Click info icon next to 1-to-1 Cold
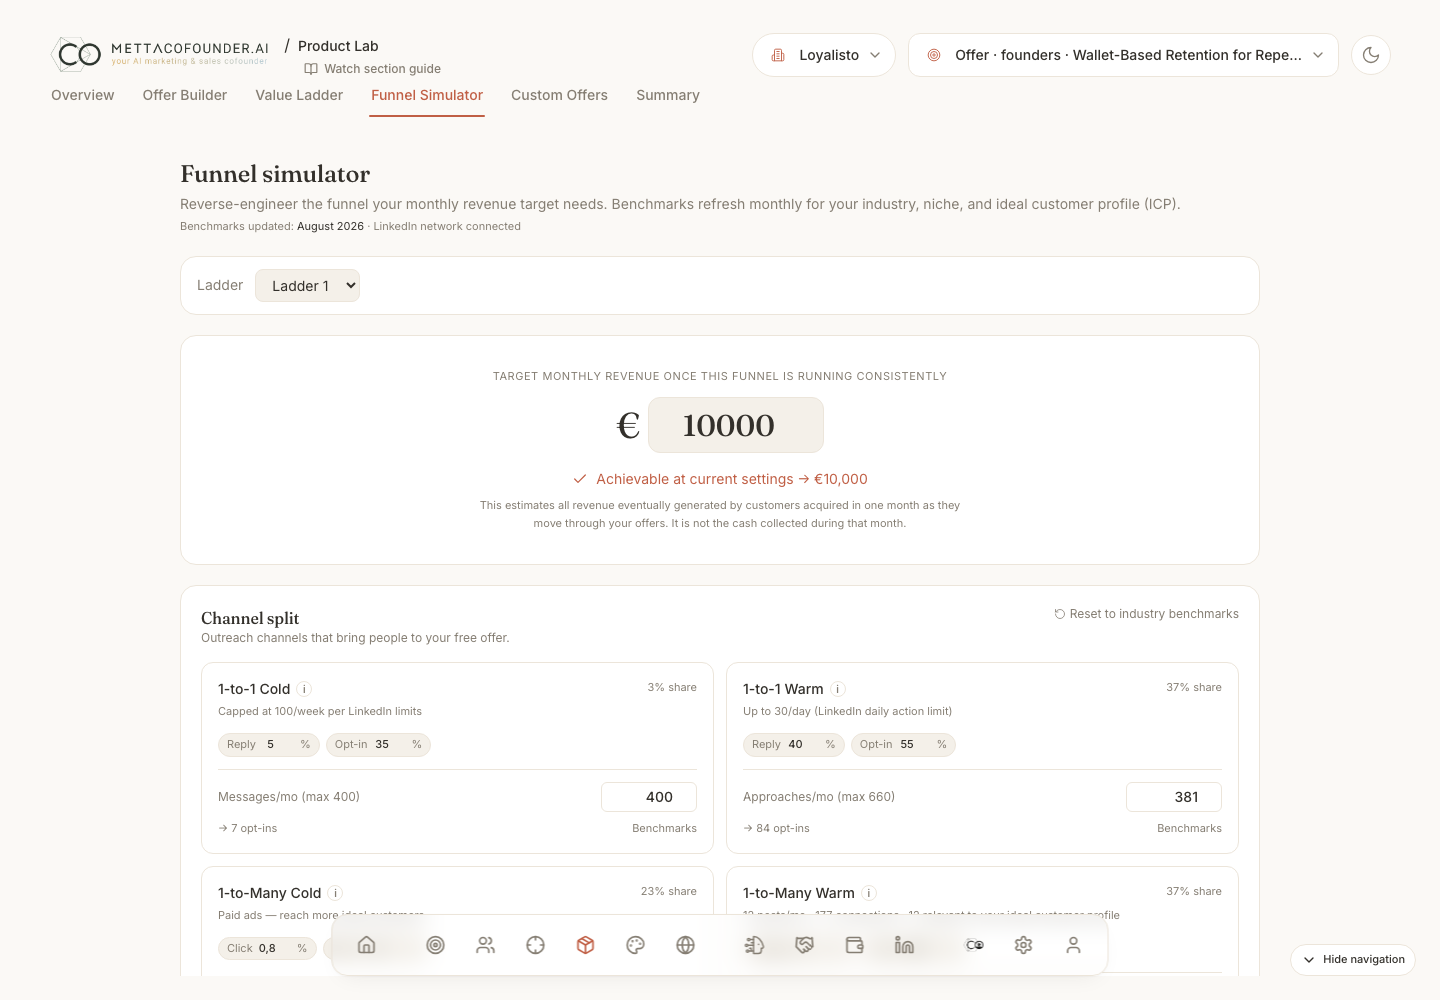 coord(305,689)
